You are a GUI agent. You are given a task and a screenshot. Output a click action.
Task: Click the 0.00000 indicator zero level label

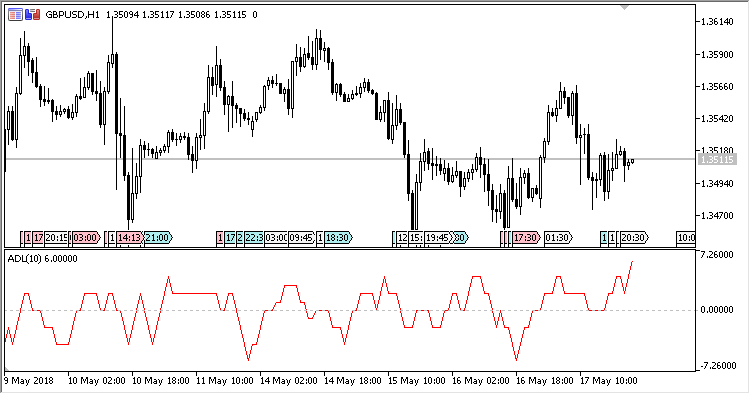point(717,310)
